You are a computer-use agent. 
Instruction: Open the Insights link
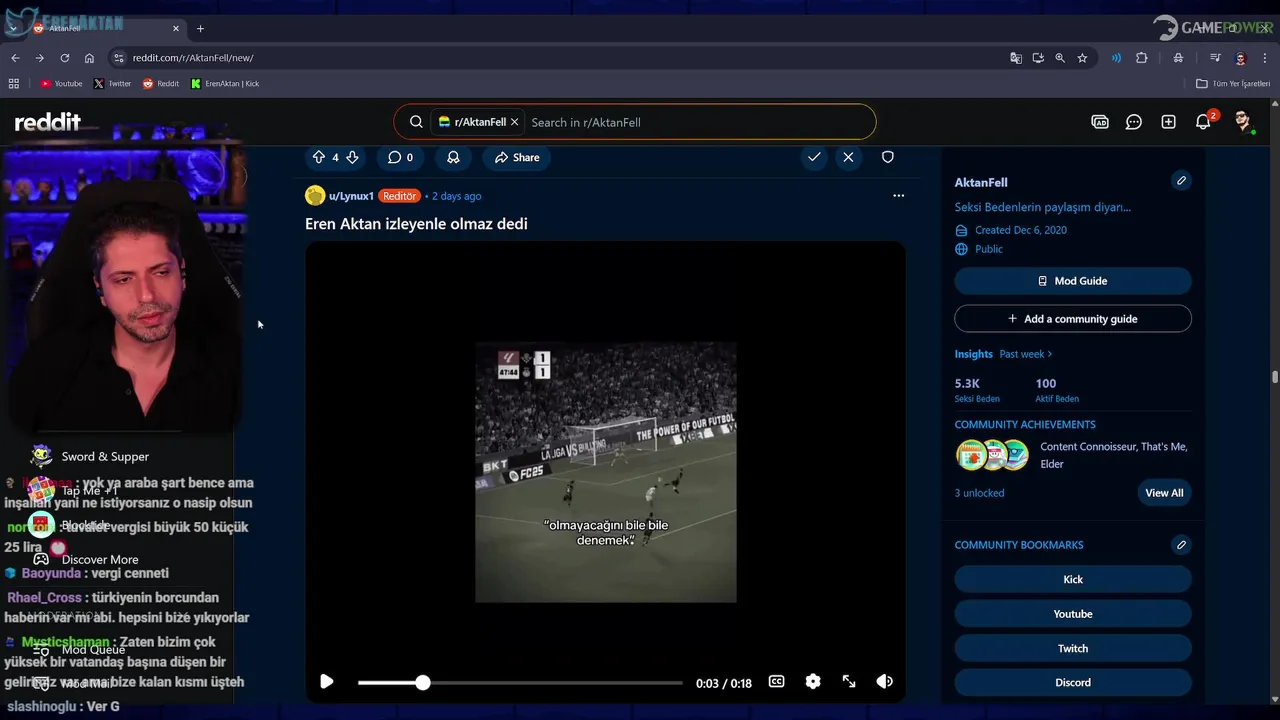click(973, 354)
